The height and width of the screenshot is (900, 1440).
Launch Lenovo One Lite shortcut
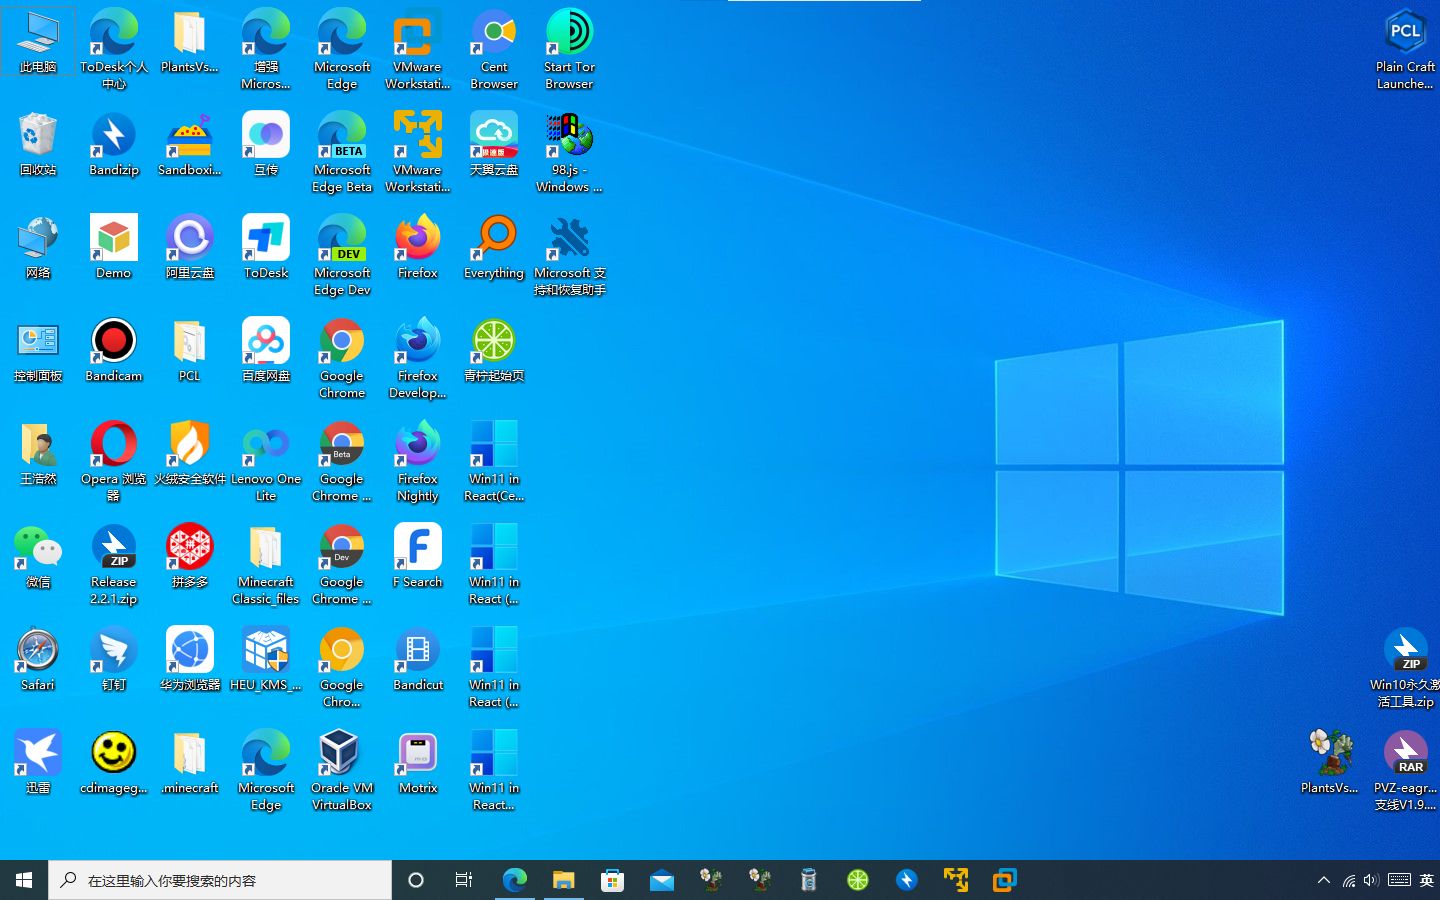click(x=266, y=461)
